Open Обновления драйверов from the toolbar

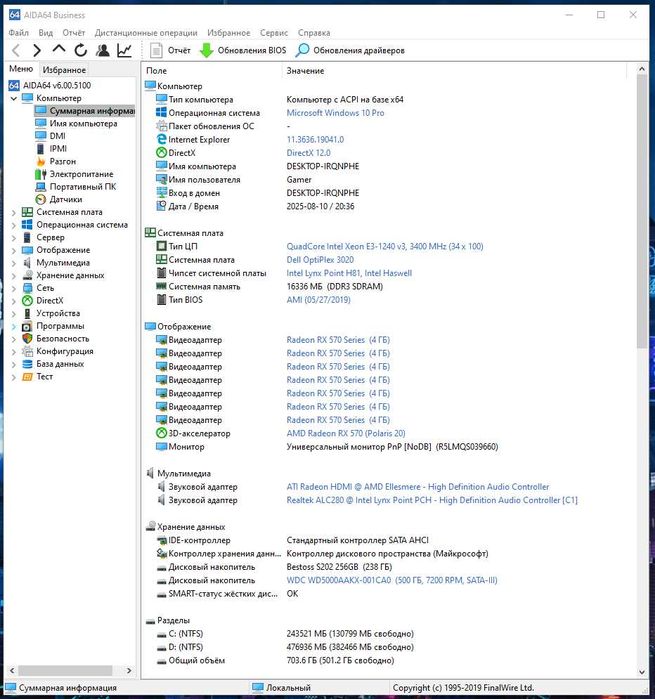coord(350,50)
